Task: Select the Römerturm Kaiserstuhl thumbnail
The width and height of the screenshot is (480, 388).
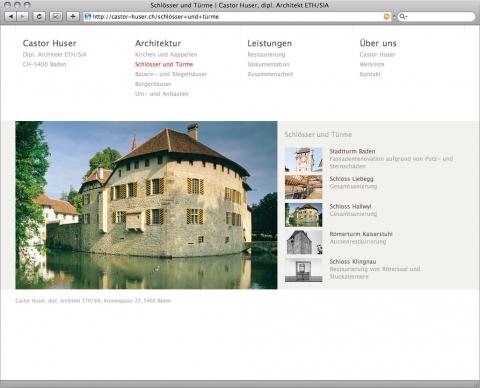Action: [x=304, y=242]
